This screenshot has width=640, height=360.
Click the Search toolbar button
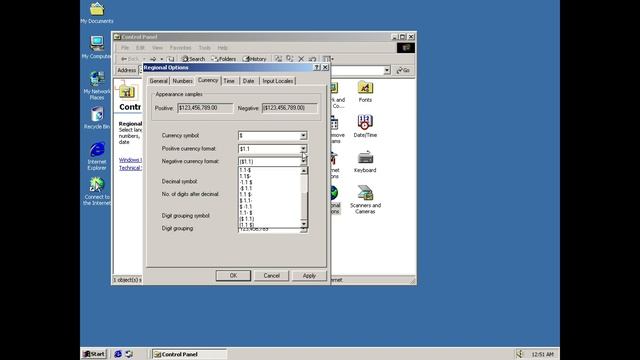click(x=193, y=59)
